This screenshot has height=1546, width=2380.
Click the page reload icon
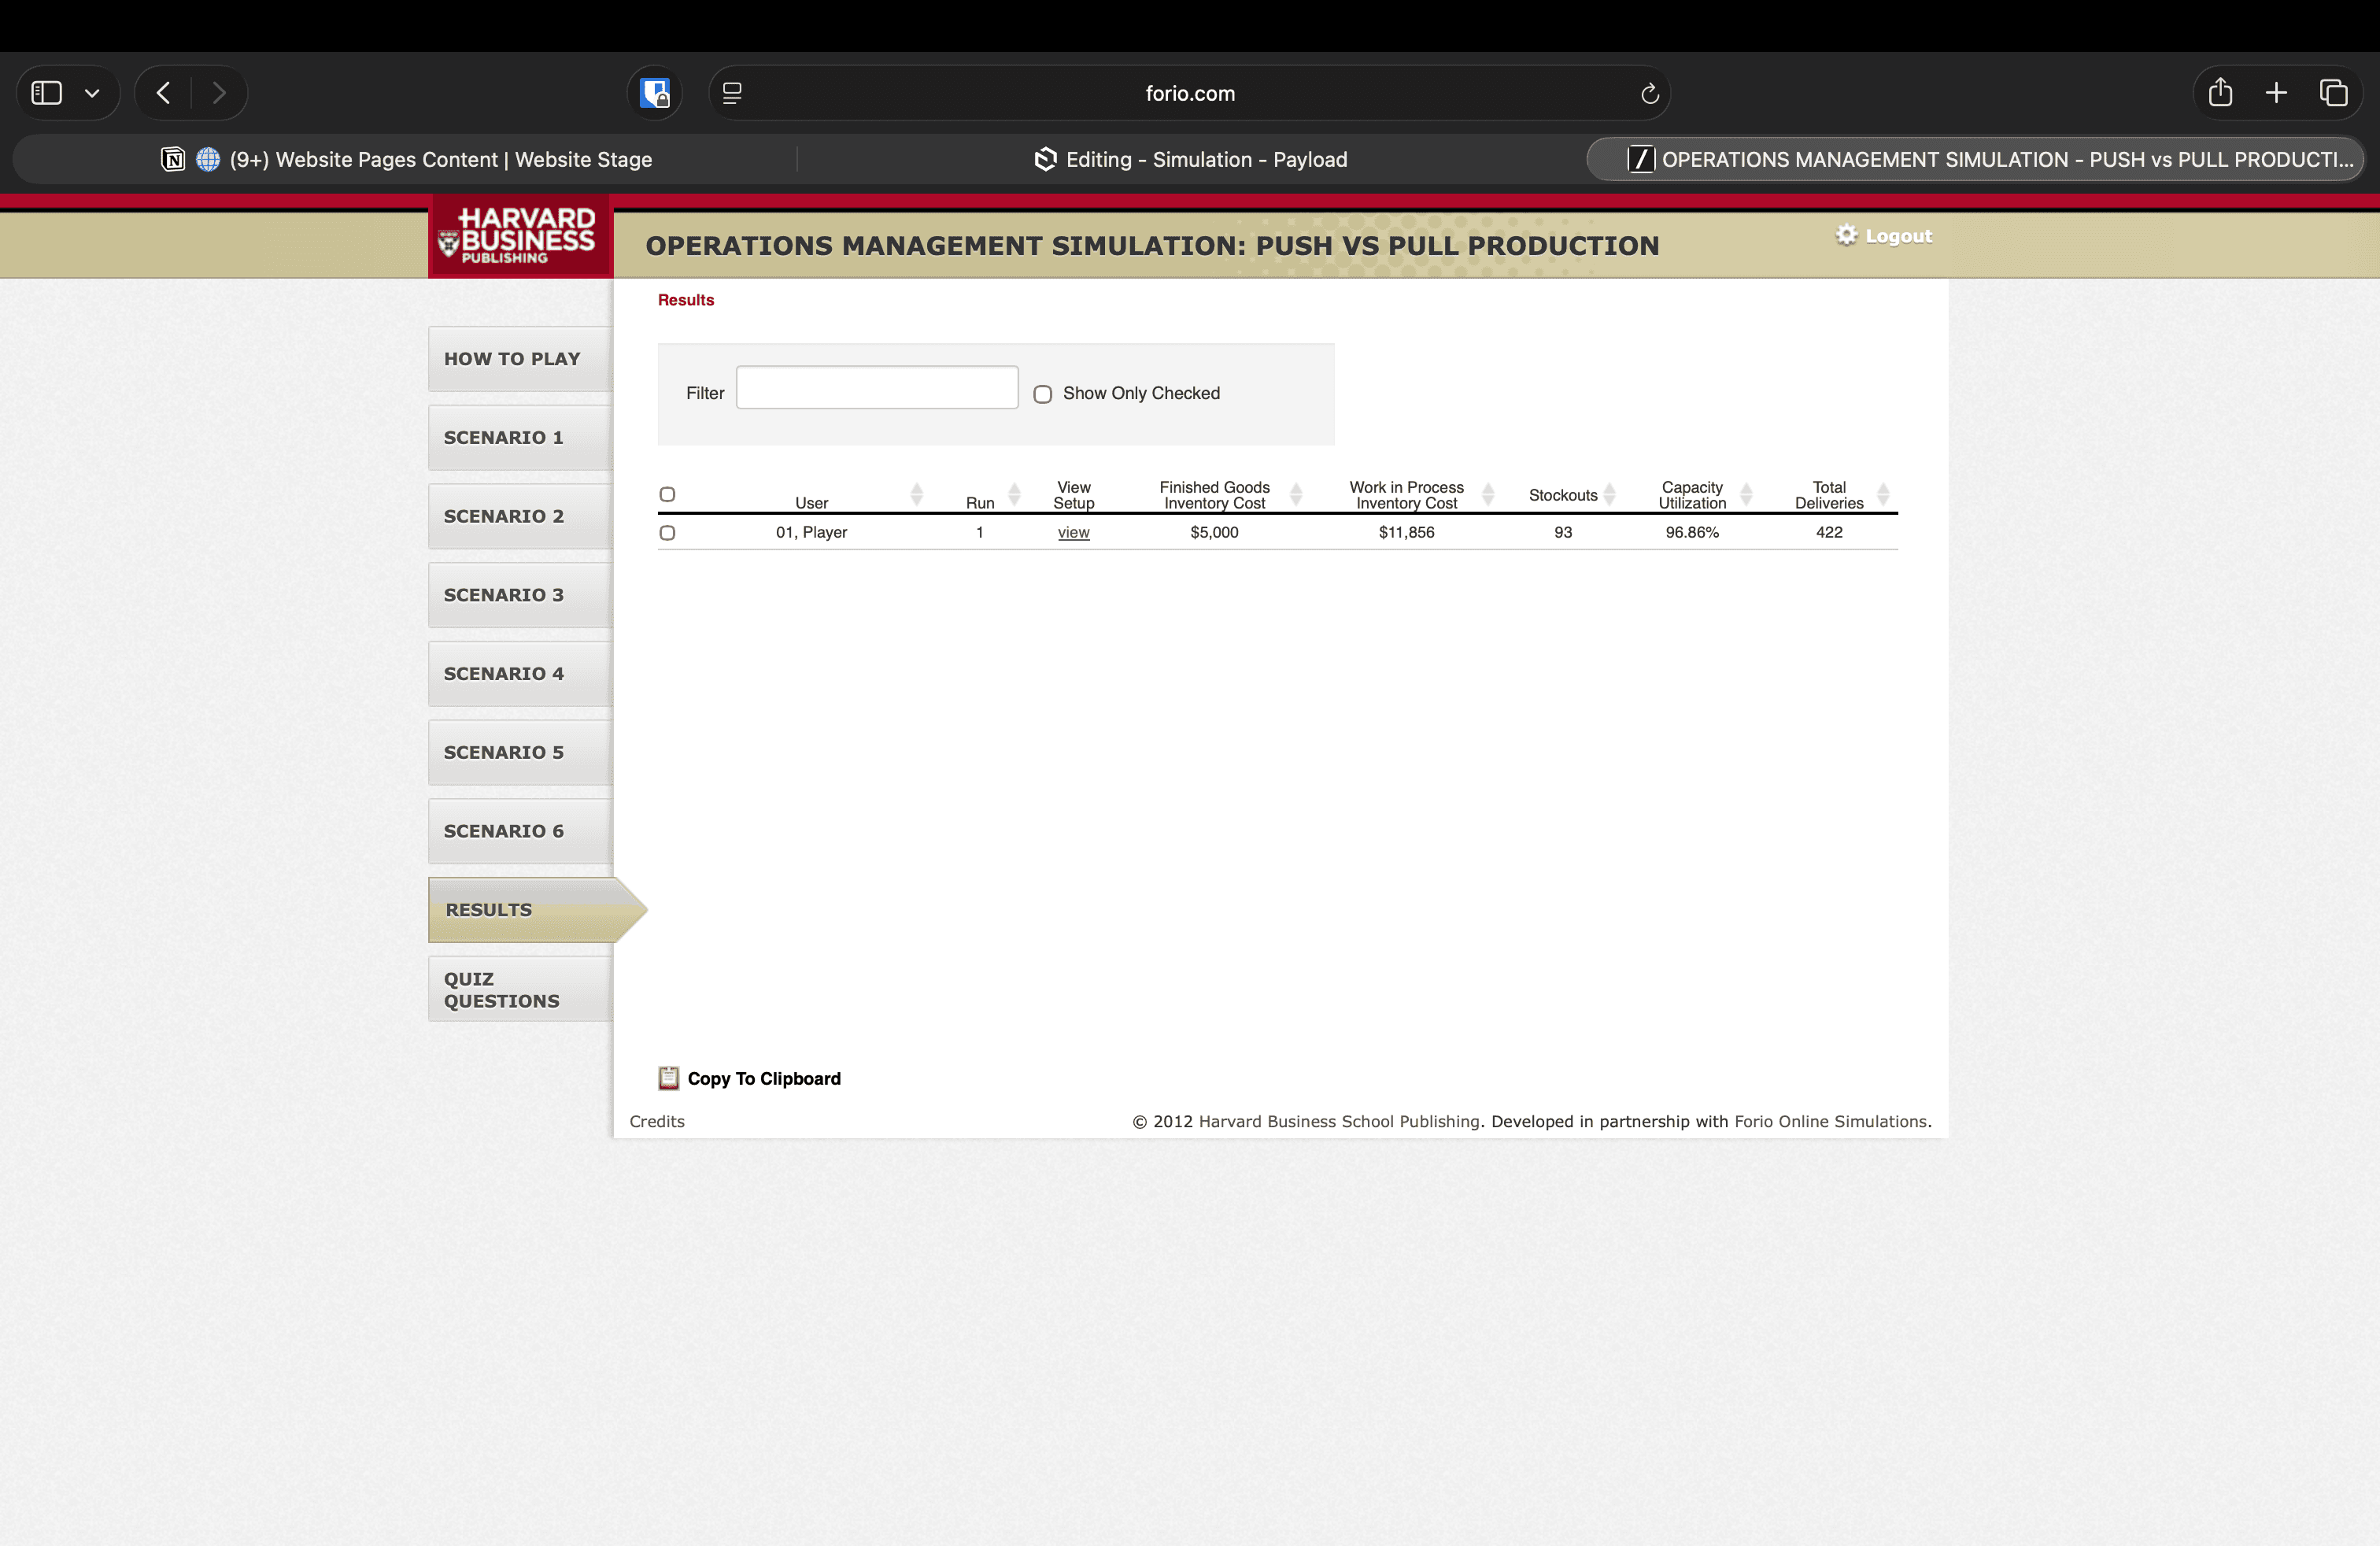(x=1649, y=94)
